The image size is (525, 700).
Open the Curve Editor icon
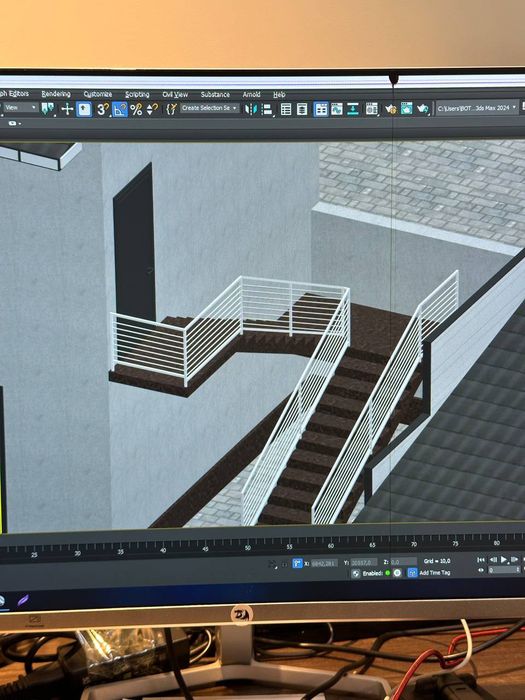(x=337, y=108)
